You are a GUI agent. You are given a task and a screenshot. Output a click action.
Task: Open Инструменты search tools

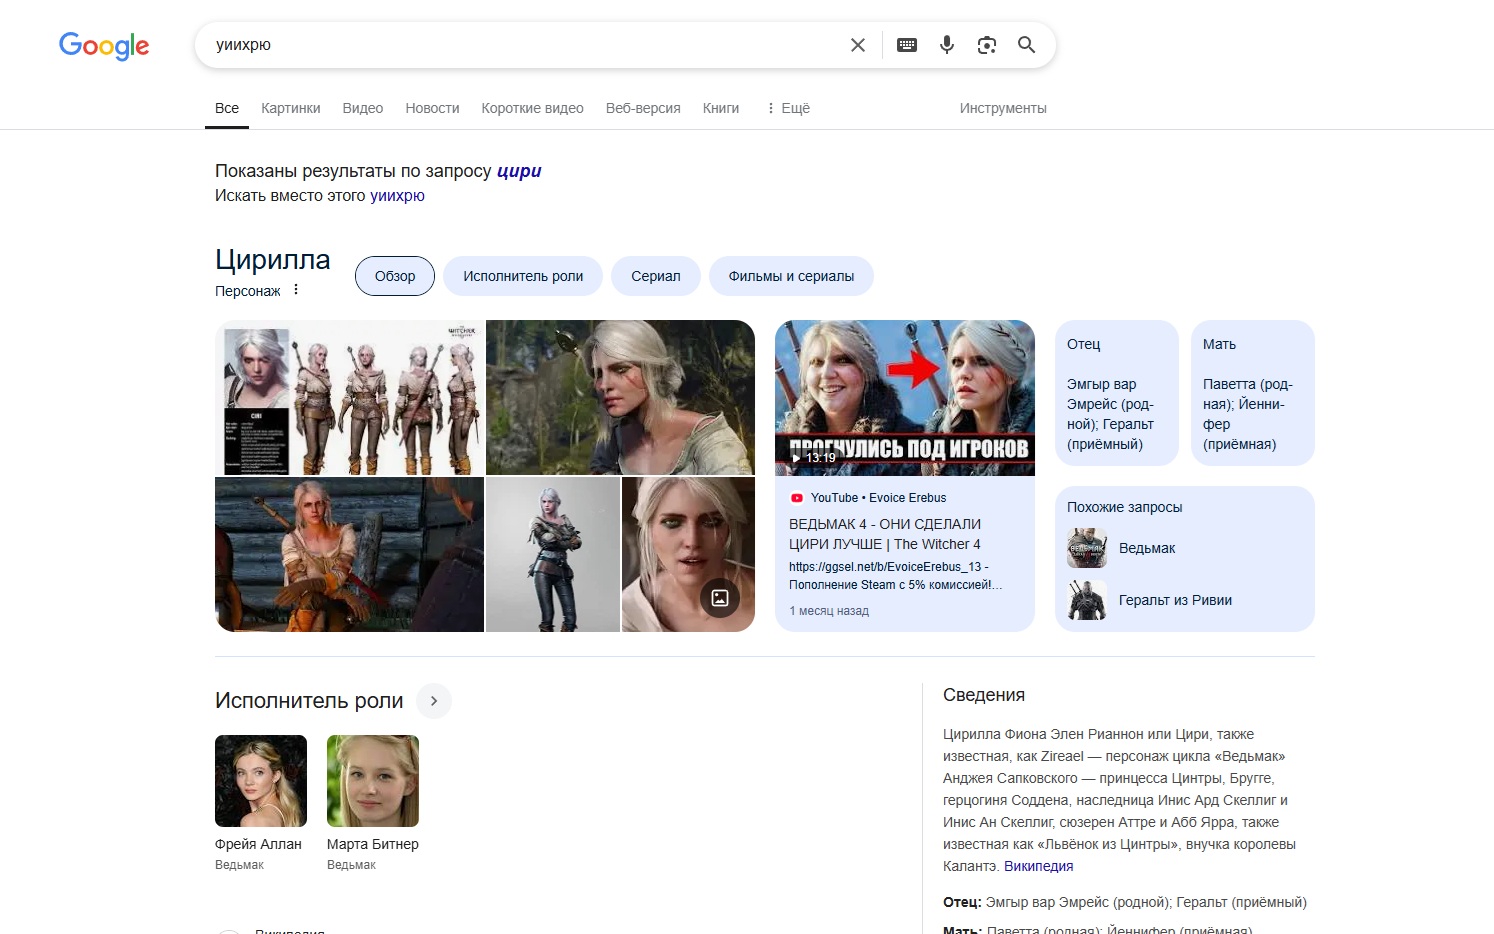pos(1003,108)
